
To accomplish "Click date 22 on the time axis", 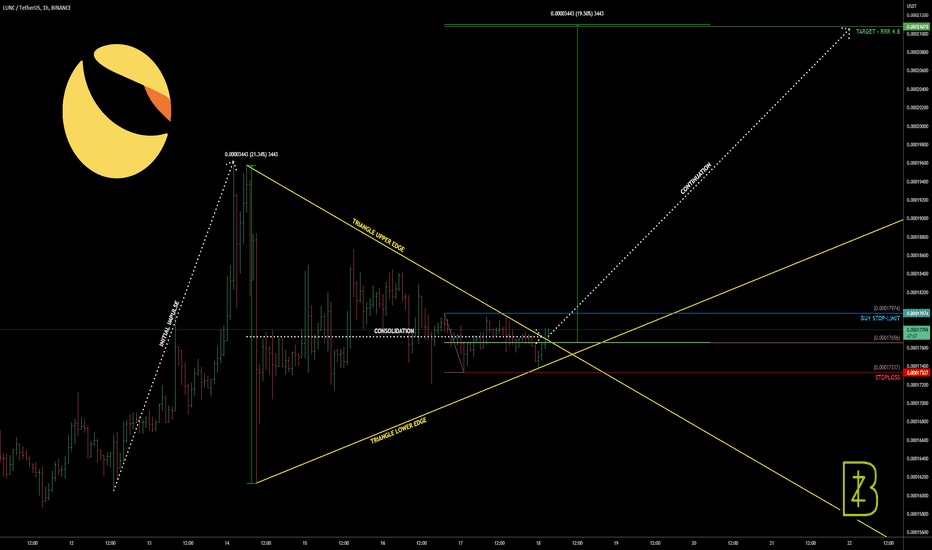I will pyautogui.click(x=849, y=543).
